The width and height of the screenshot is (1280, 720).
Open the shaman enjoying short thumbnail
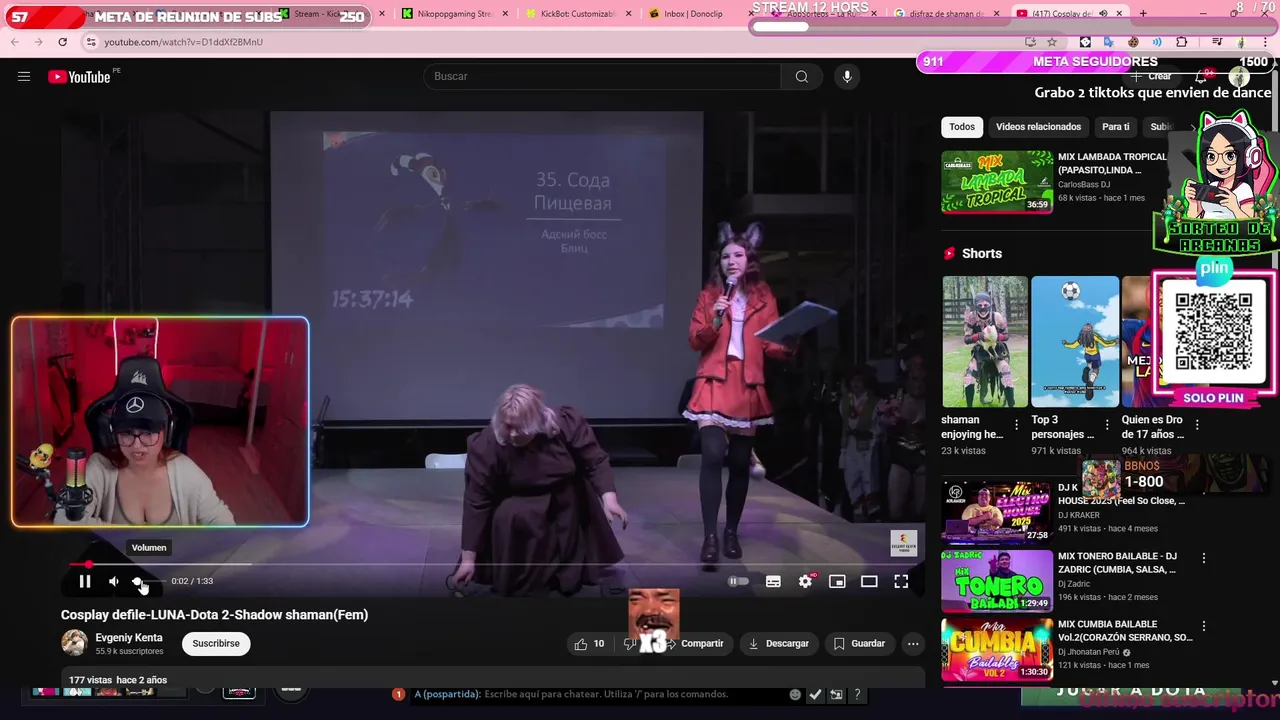click(985, 342)
